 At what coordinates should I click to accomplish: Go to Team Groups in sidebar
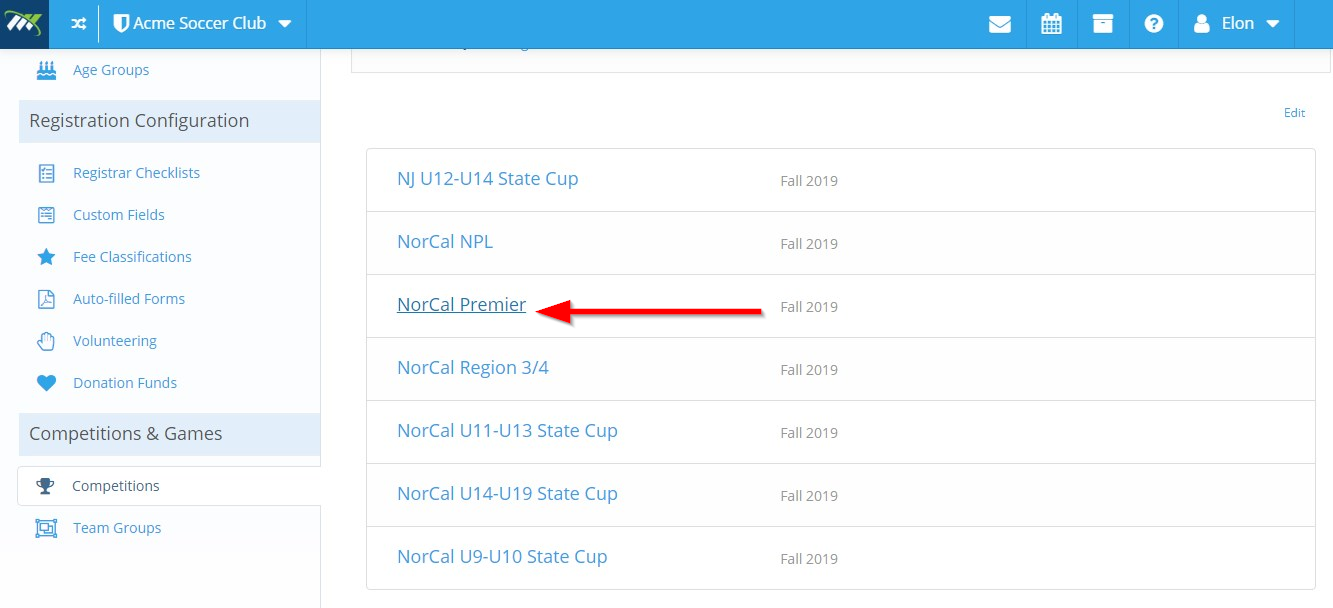117,528
